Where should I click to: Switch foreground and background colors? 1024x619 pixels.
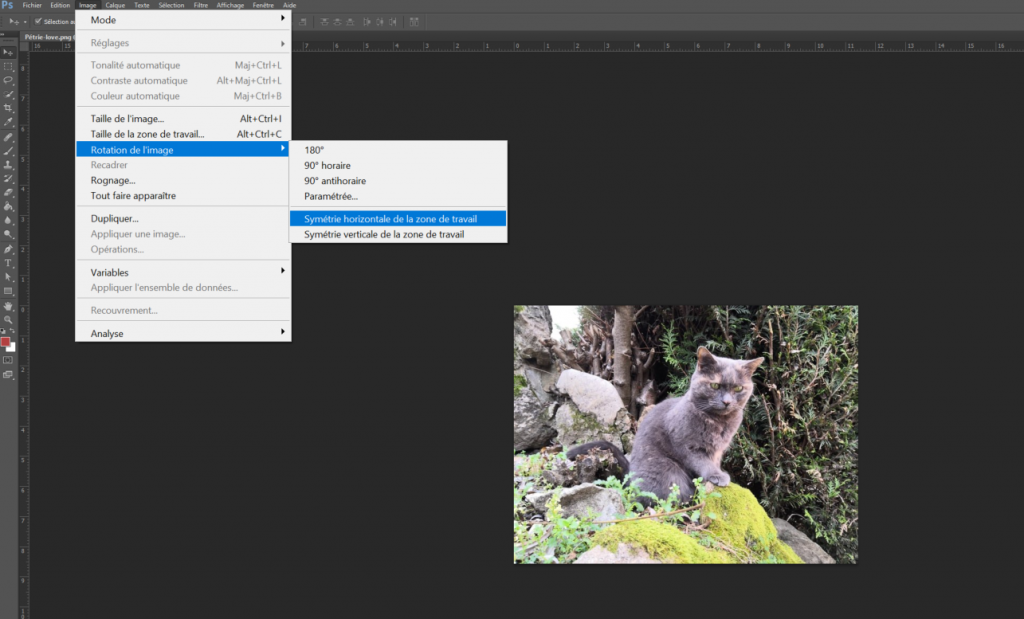click(12, 332)
